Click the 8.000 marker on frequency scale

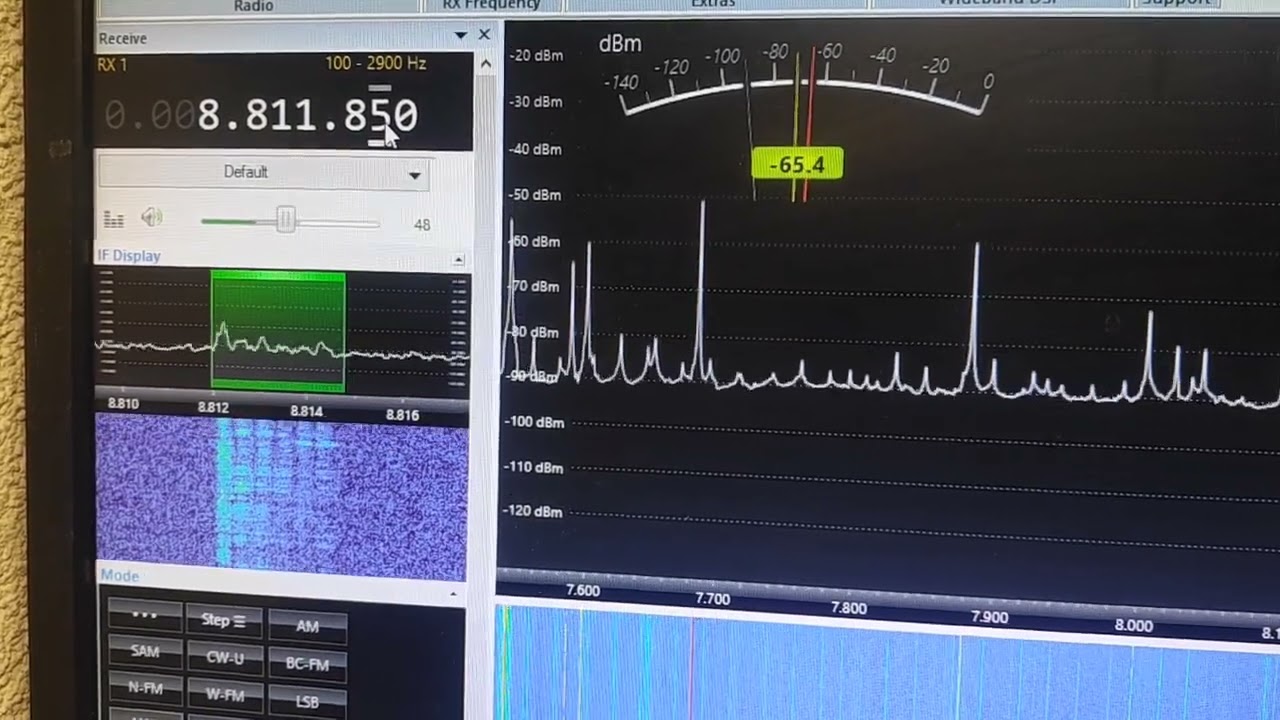pos(1133,625)
